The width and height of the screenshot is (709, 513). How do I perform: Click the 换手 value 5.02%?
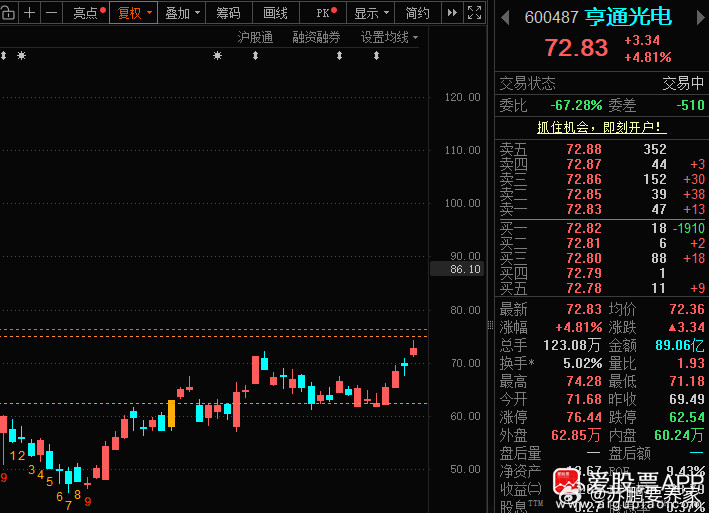tap(582, 363)
